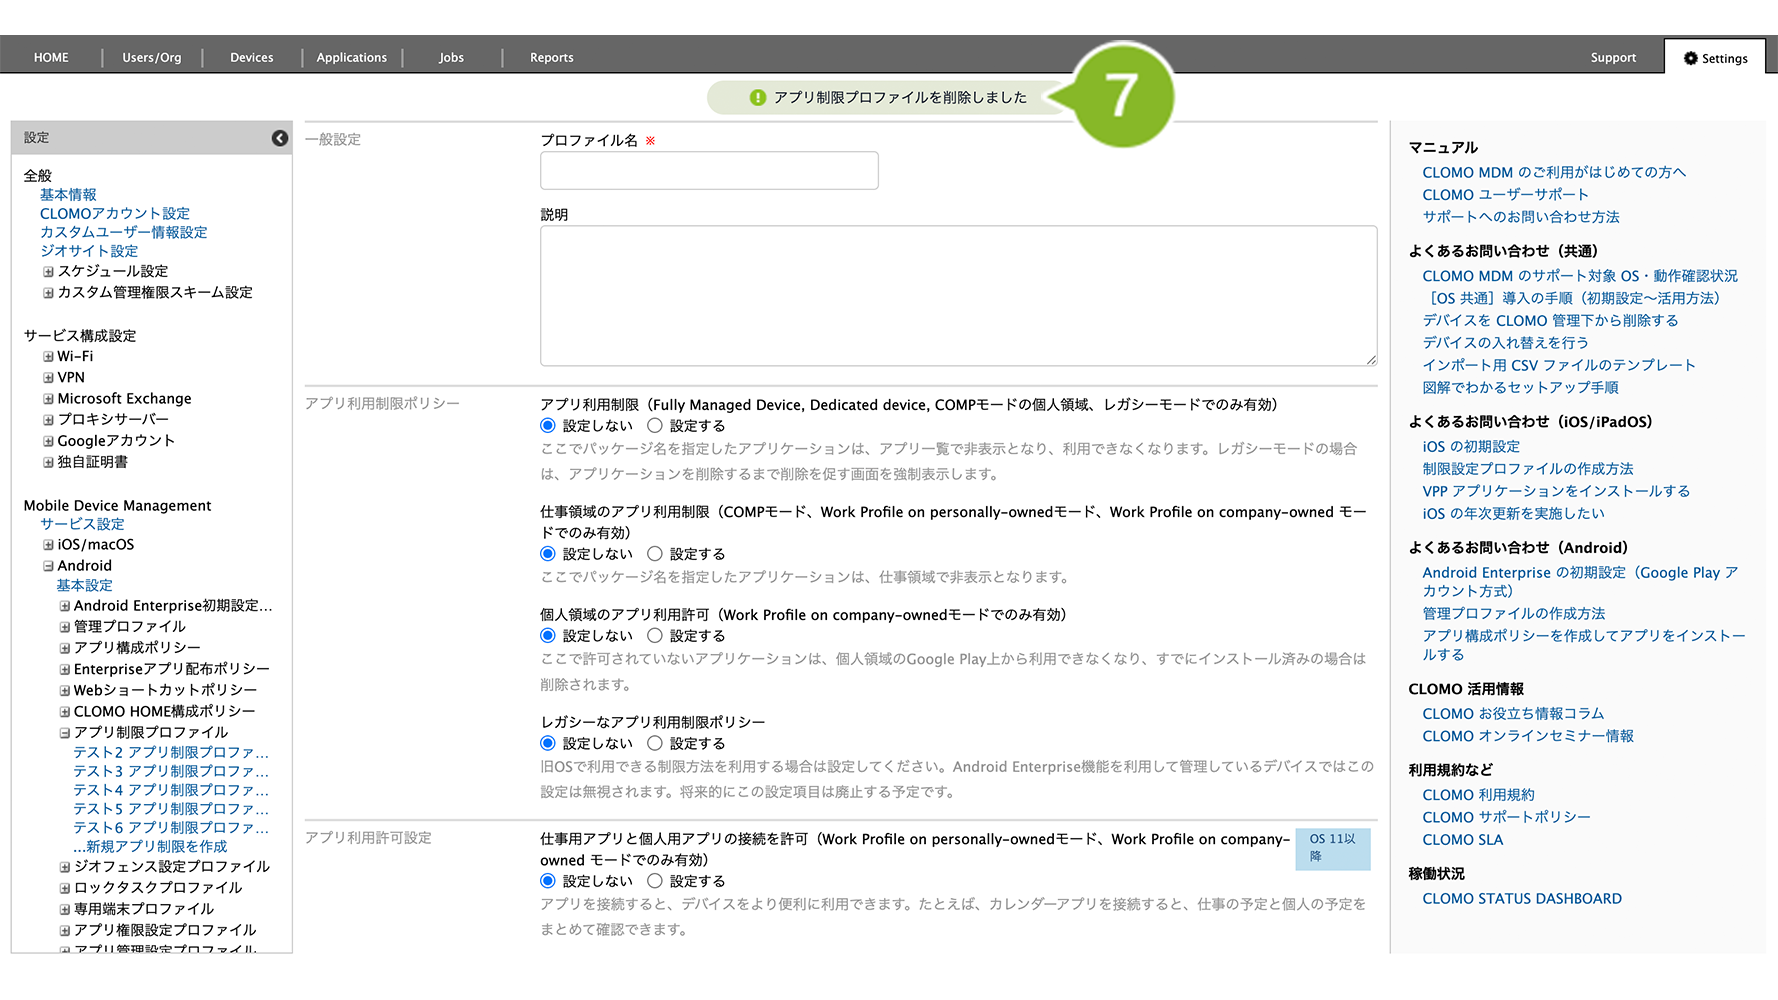Screen dimensions: 1778x1000
Task: Open the …新規アプリ制限を作成 link
Action: 150,847
